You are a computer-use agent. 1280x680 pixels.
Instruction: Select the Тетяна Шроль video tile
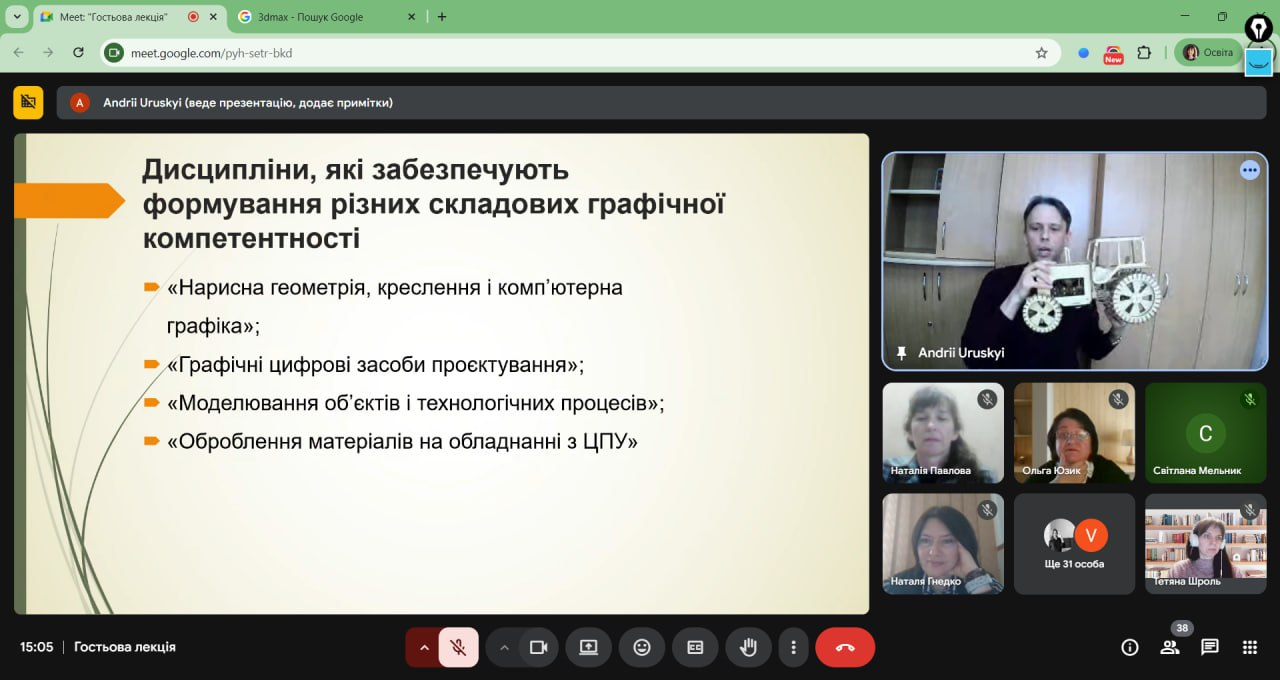(x=1205, y=543)
